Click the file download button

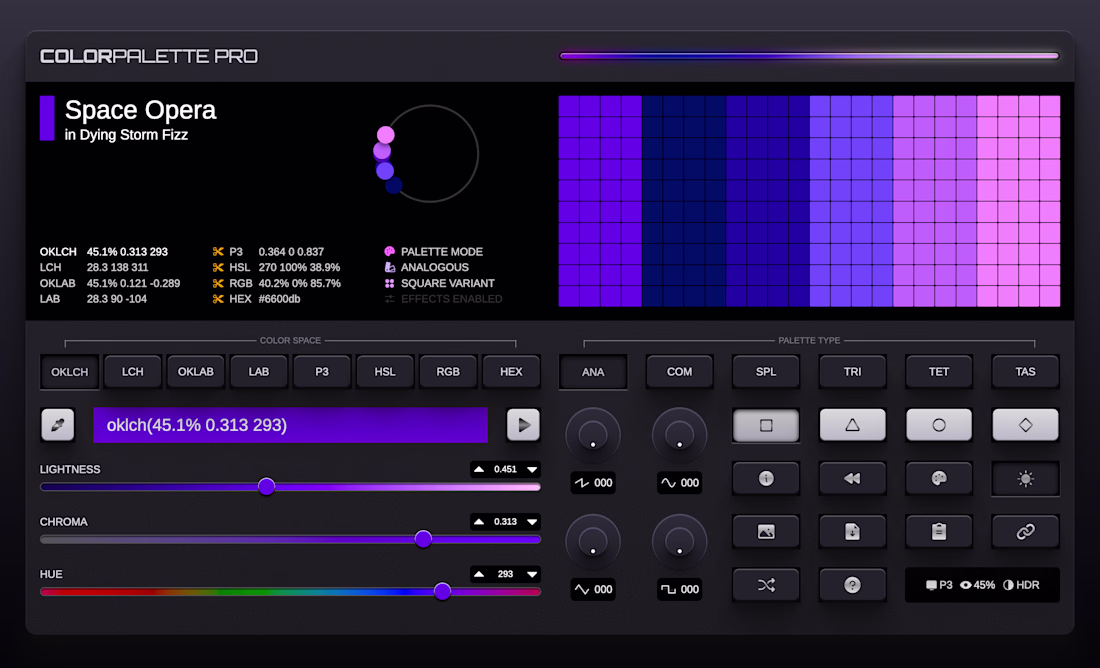(x=852, y=532)
